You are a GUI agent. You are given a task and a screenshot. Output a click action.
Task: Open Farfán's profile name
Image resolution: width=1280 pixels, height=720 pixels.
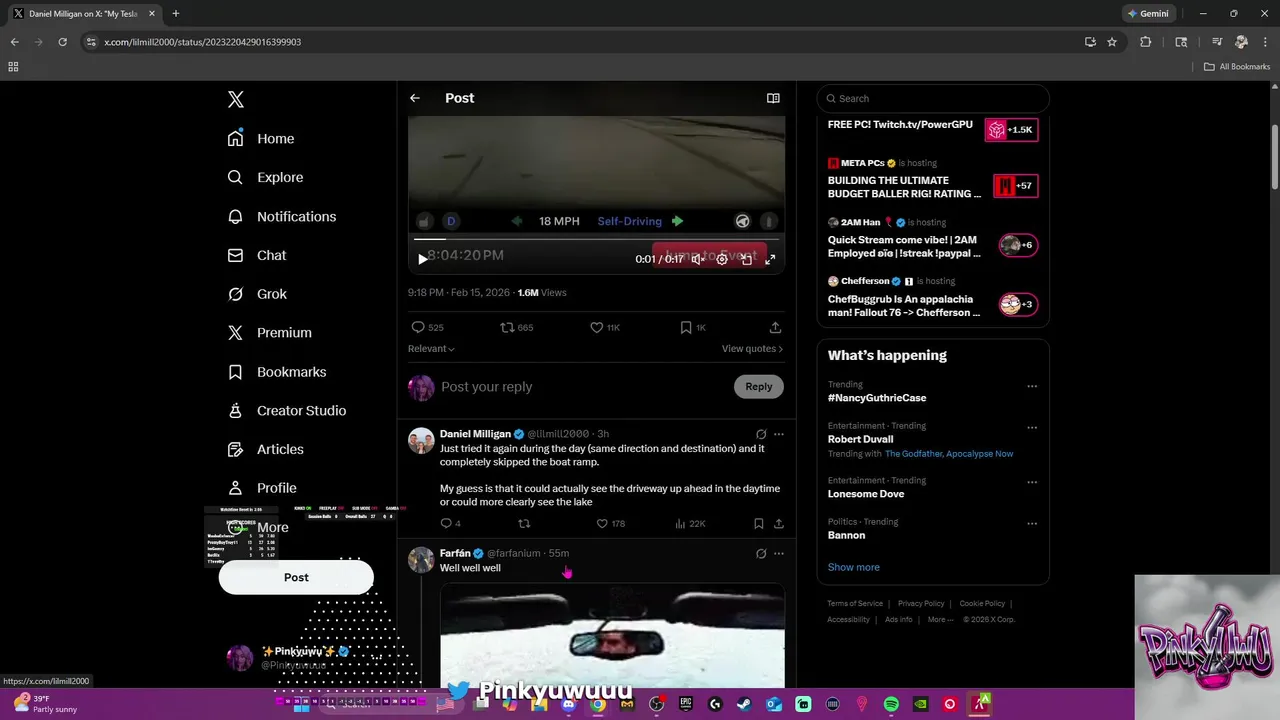click(455, 553)
